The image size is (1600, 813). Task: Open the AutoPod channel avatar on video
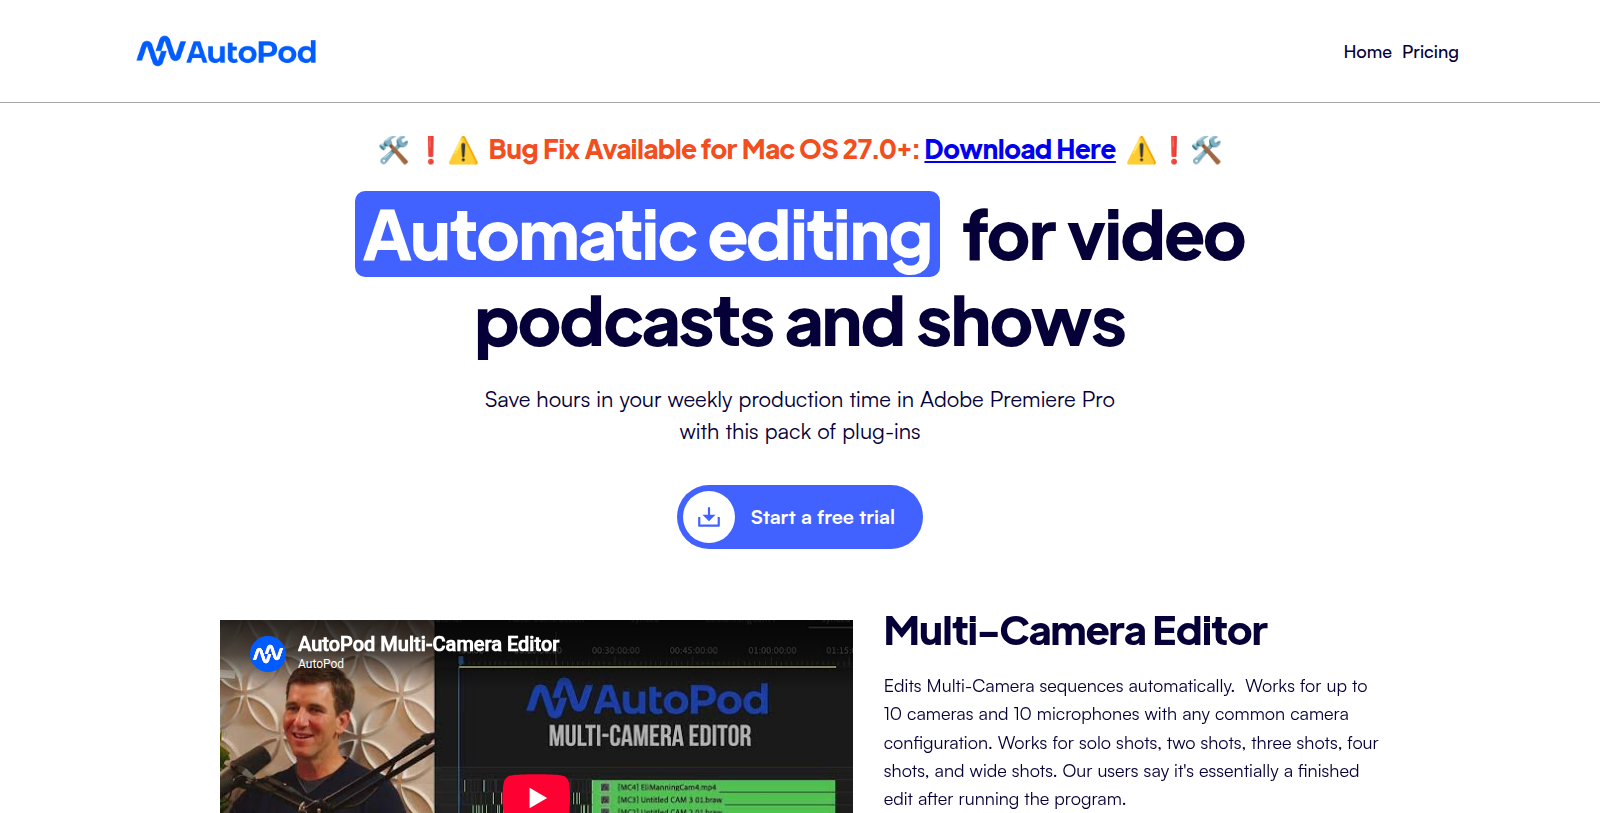point(268,654)
